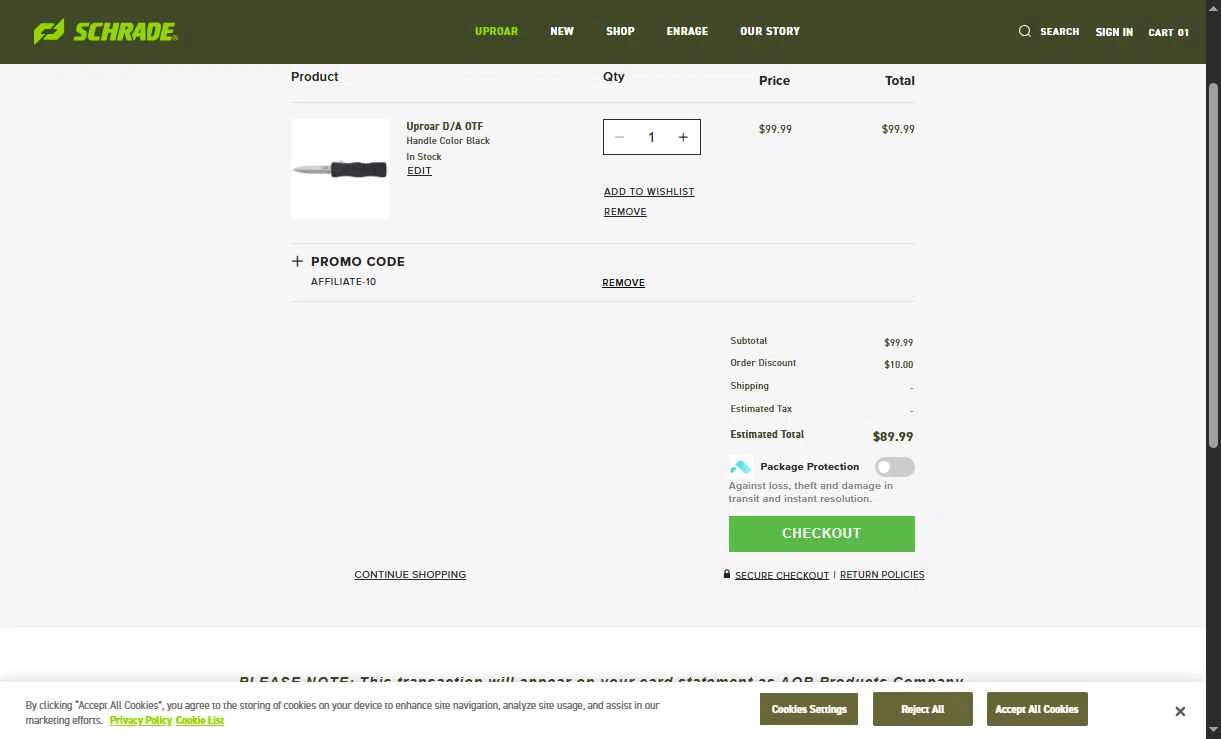Decrease quantity with minus button
The width and height of the screenshot is (1221, 739).
pyautogui.click(x=619, y=137)
